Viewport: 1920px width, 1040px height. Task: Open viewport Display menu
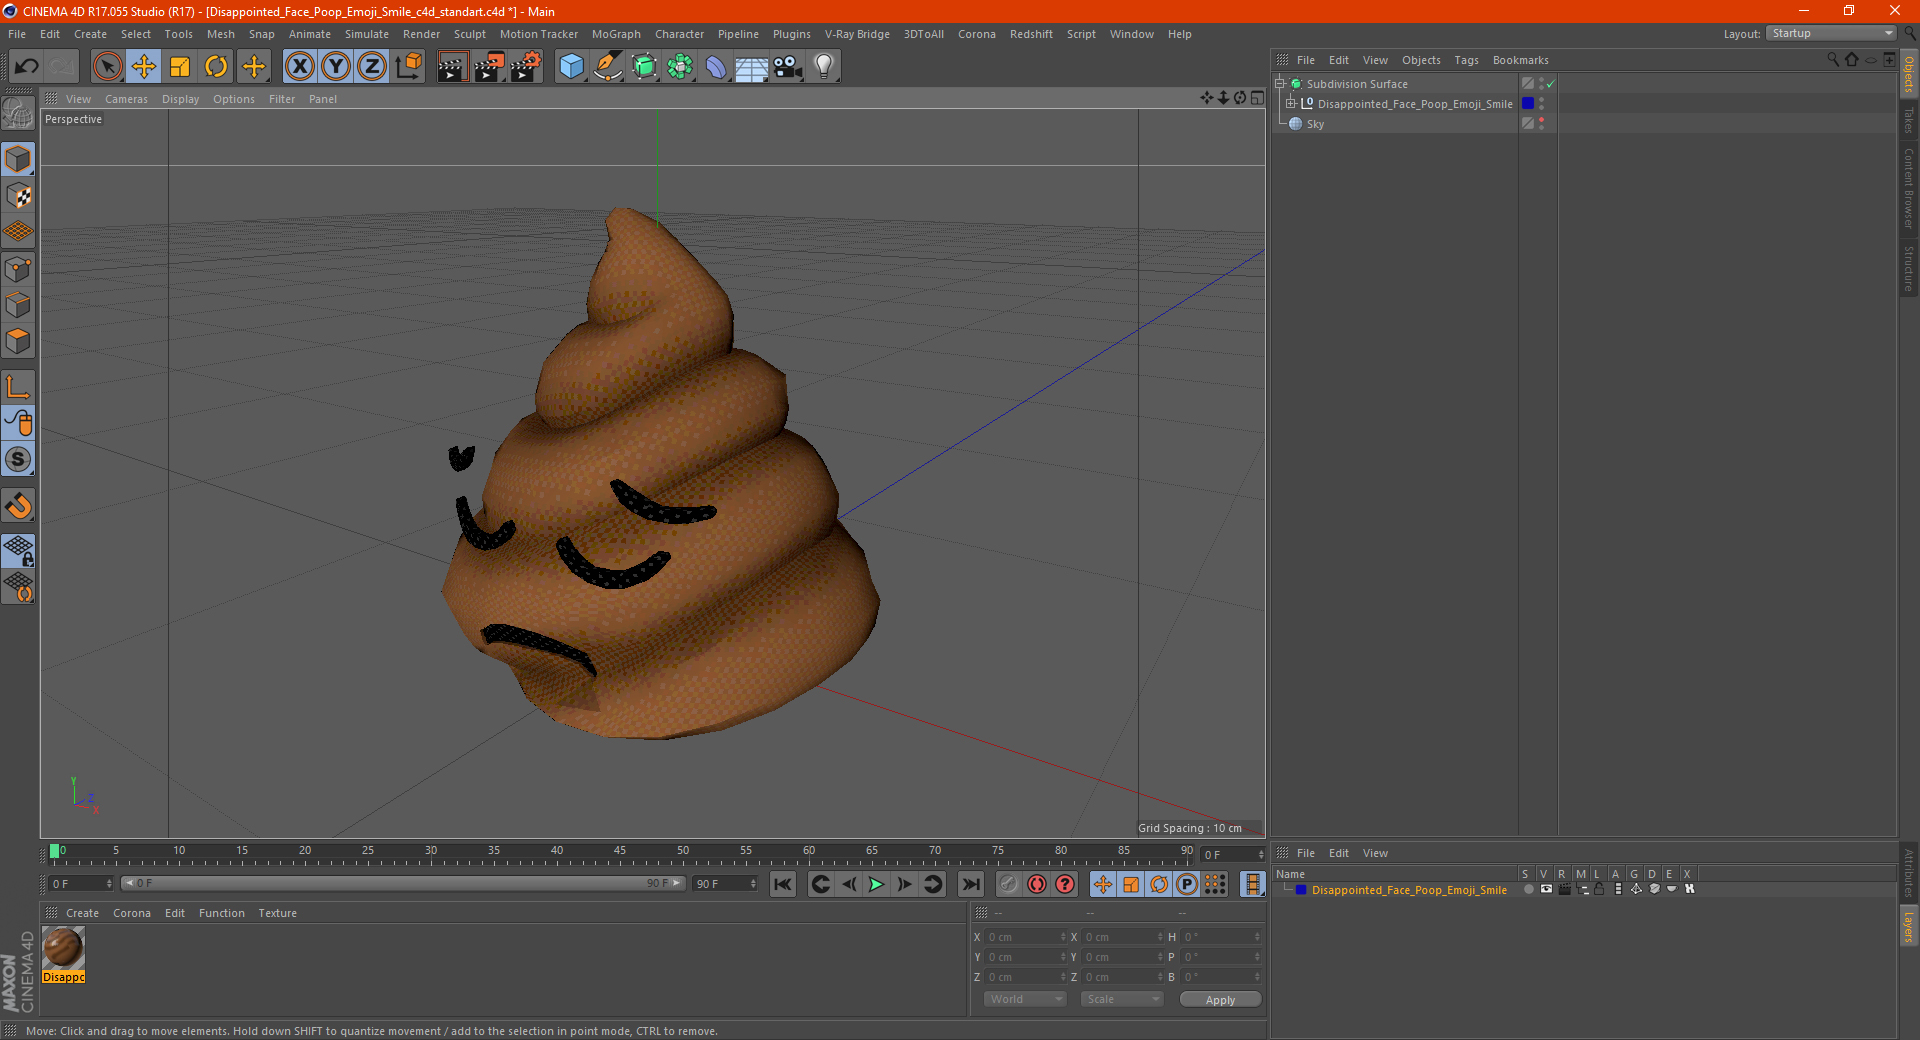tap(180, 99)
